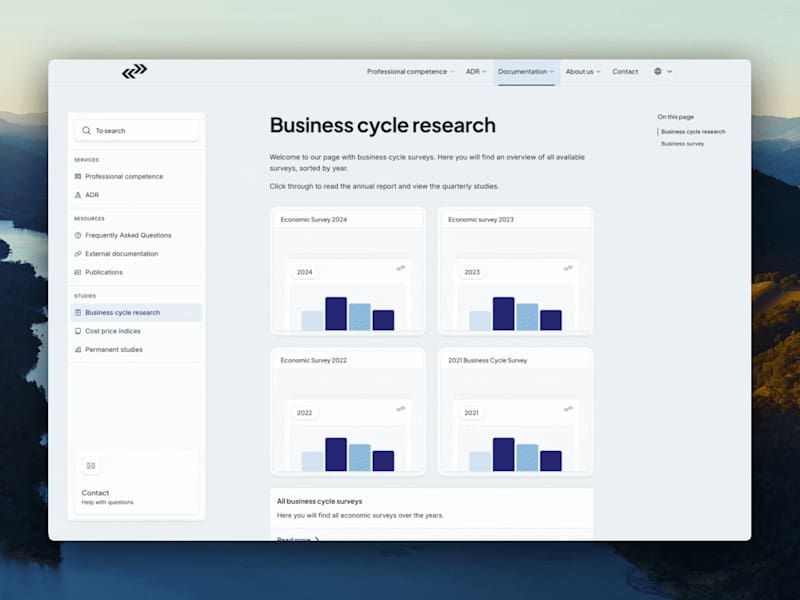This screenshot has height=600, width=800.
Task: Open Contact in the top navigation
Action: pyautogui.click(x=625, y=72)
